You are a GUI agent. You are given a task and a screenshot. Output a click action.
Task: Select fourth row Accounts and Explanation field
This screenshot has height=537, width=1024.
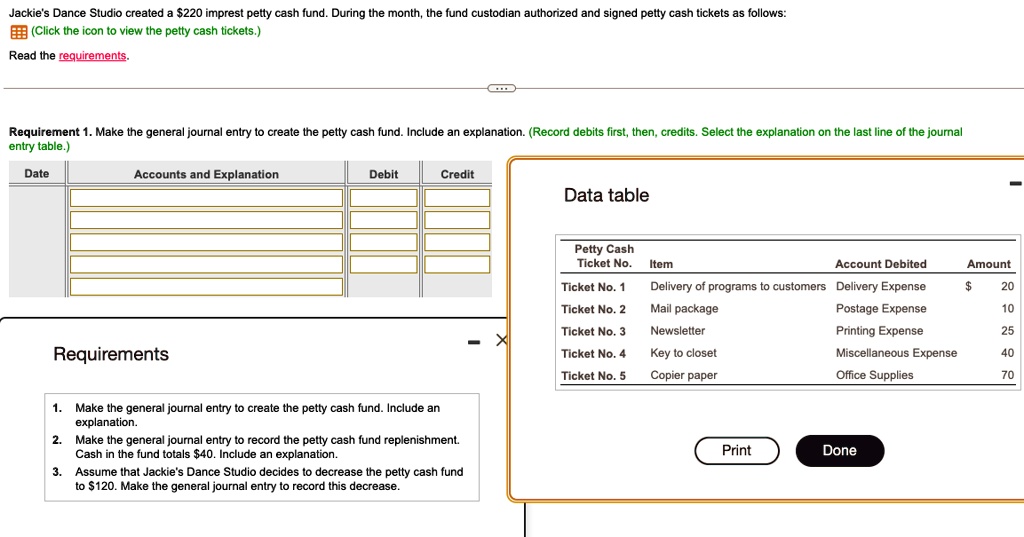[206, 264]
